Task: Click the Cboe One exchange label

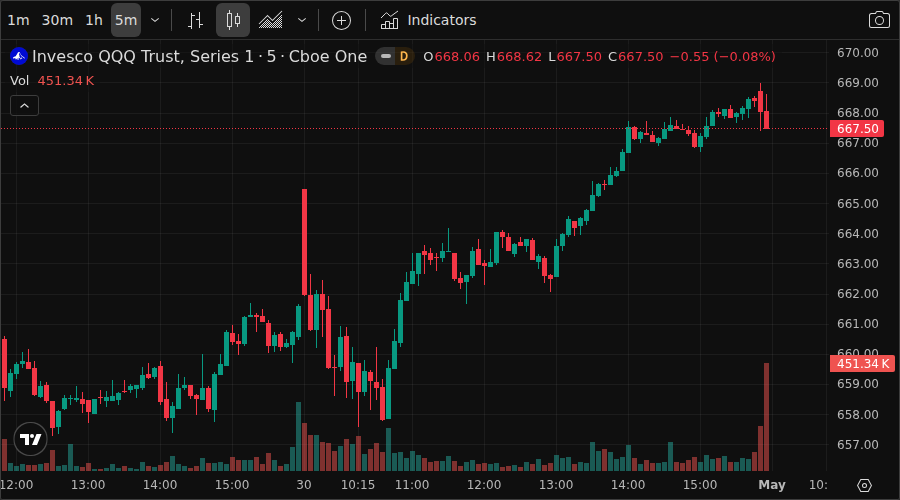Action: (328, 56)
